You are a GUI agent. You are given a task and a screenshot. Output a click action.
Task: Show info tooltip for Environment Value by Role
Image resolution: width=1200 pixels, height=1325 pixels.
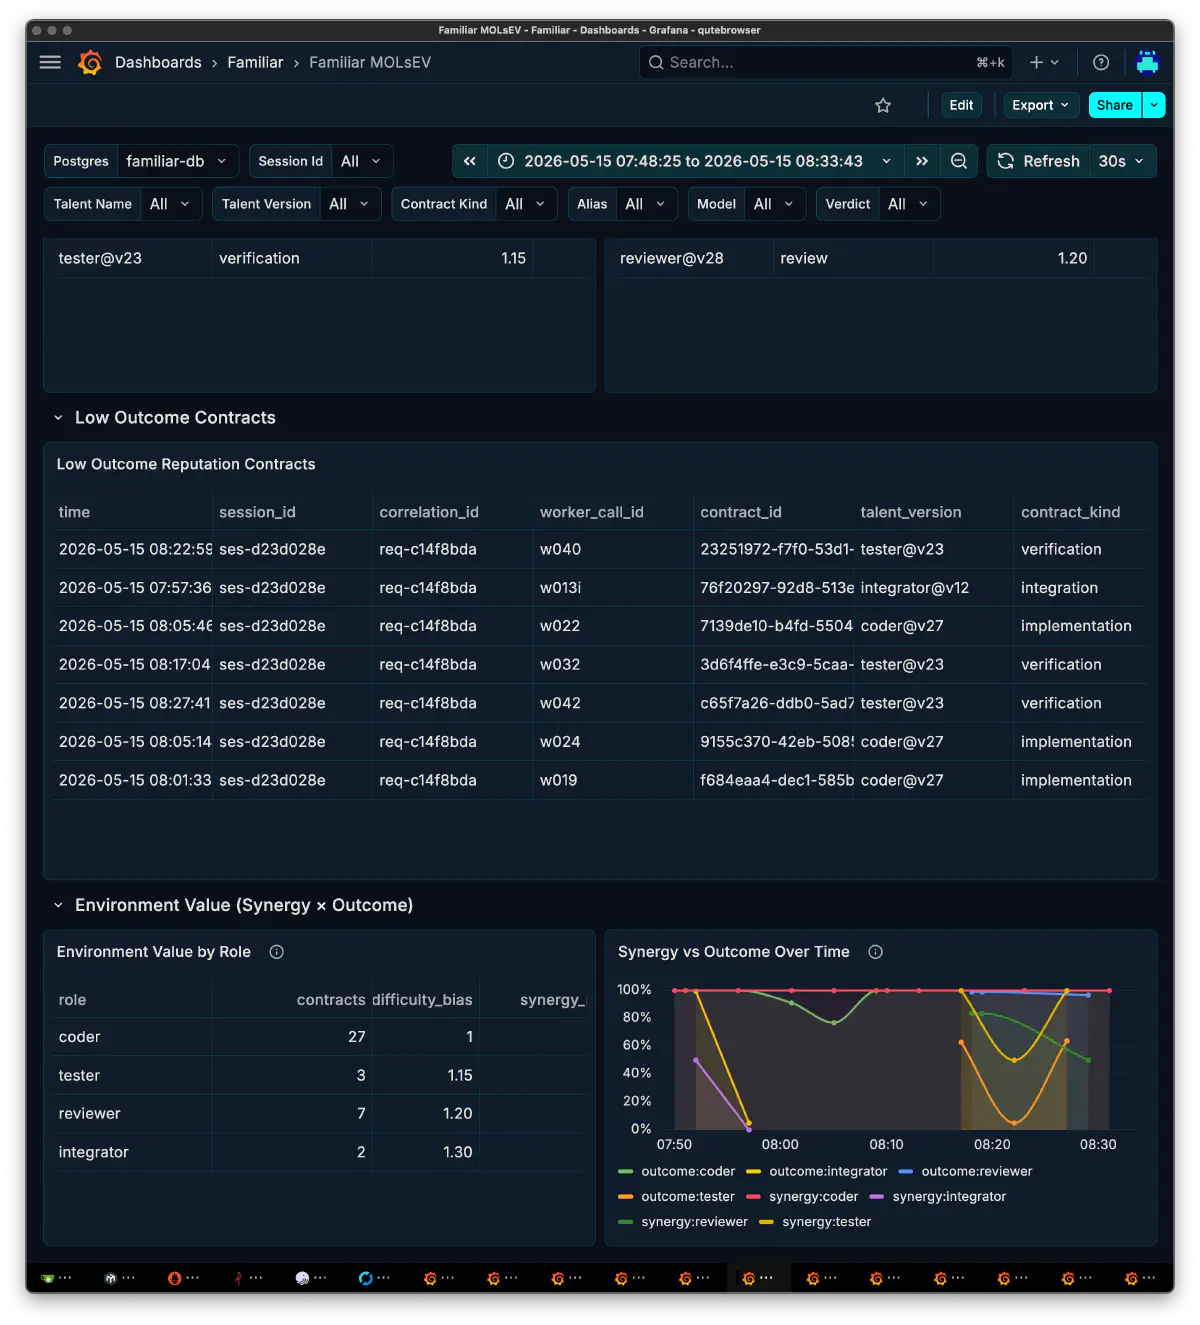pos(277,952)
